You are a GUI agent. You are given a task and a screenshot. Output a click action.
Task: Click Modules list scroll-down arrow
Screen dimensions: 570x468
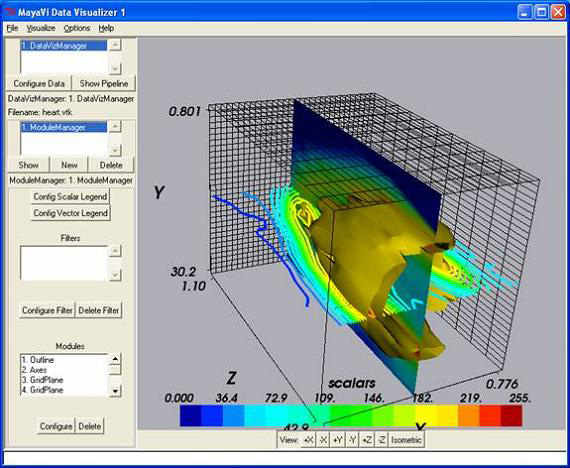coord(115,391)
